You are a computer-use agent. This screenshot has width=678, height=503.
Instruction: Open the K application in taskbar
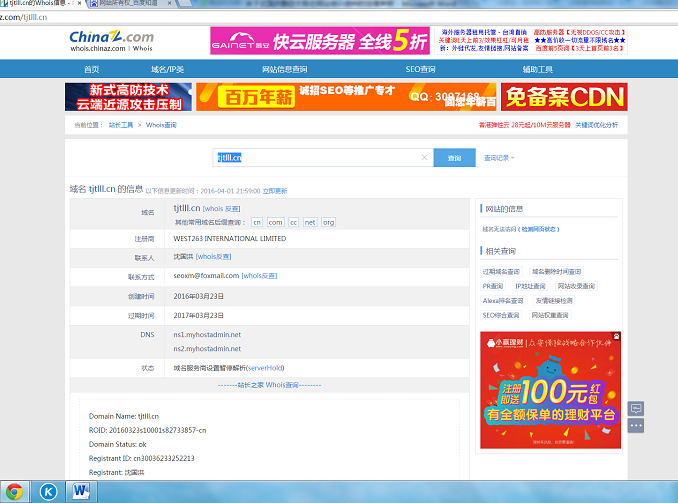click(48, 491)
